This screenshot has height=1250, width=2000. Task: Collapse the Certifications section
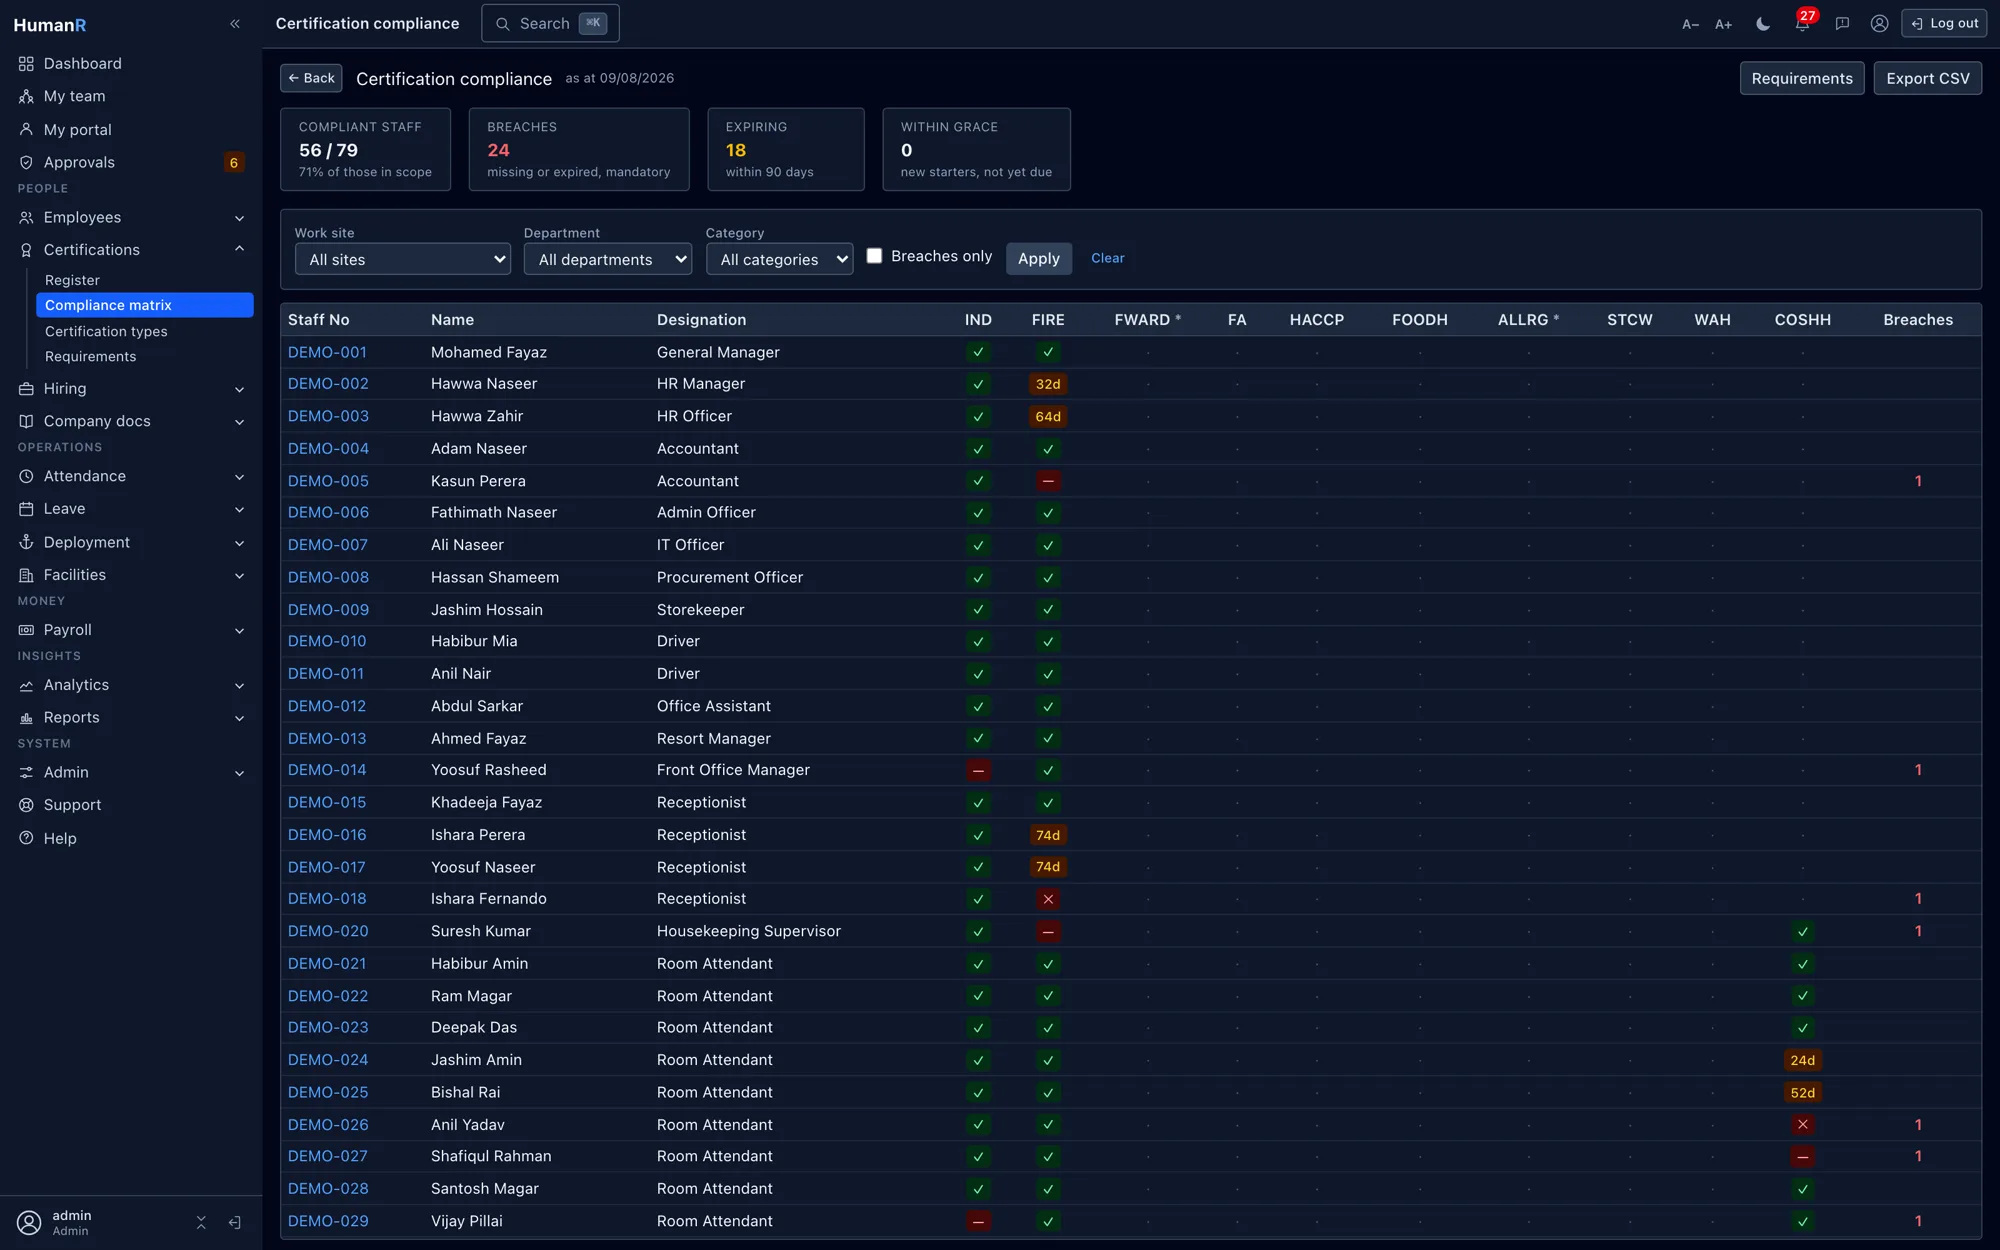[x=131, y=249]
